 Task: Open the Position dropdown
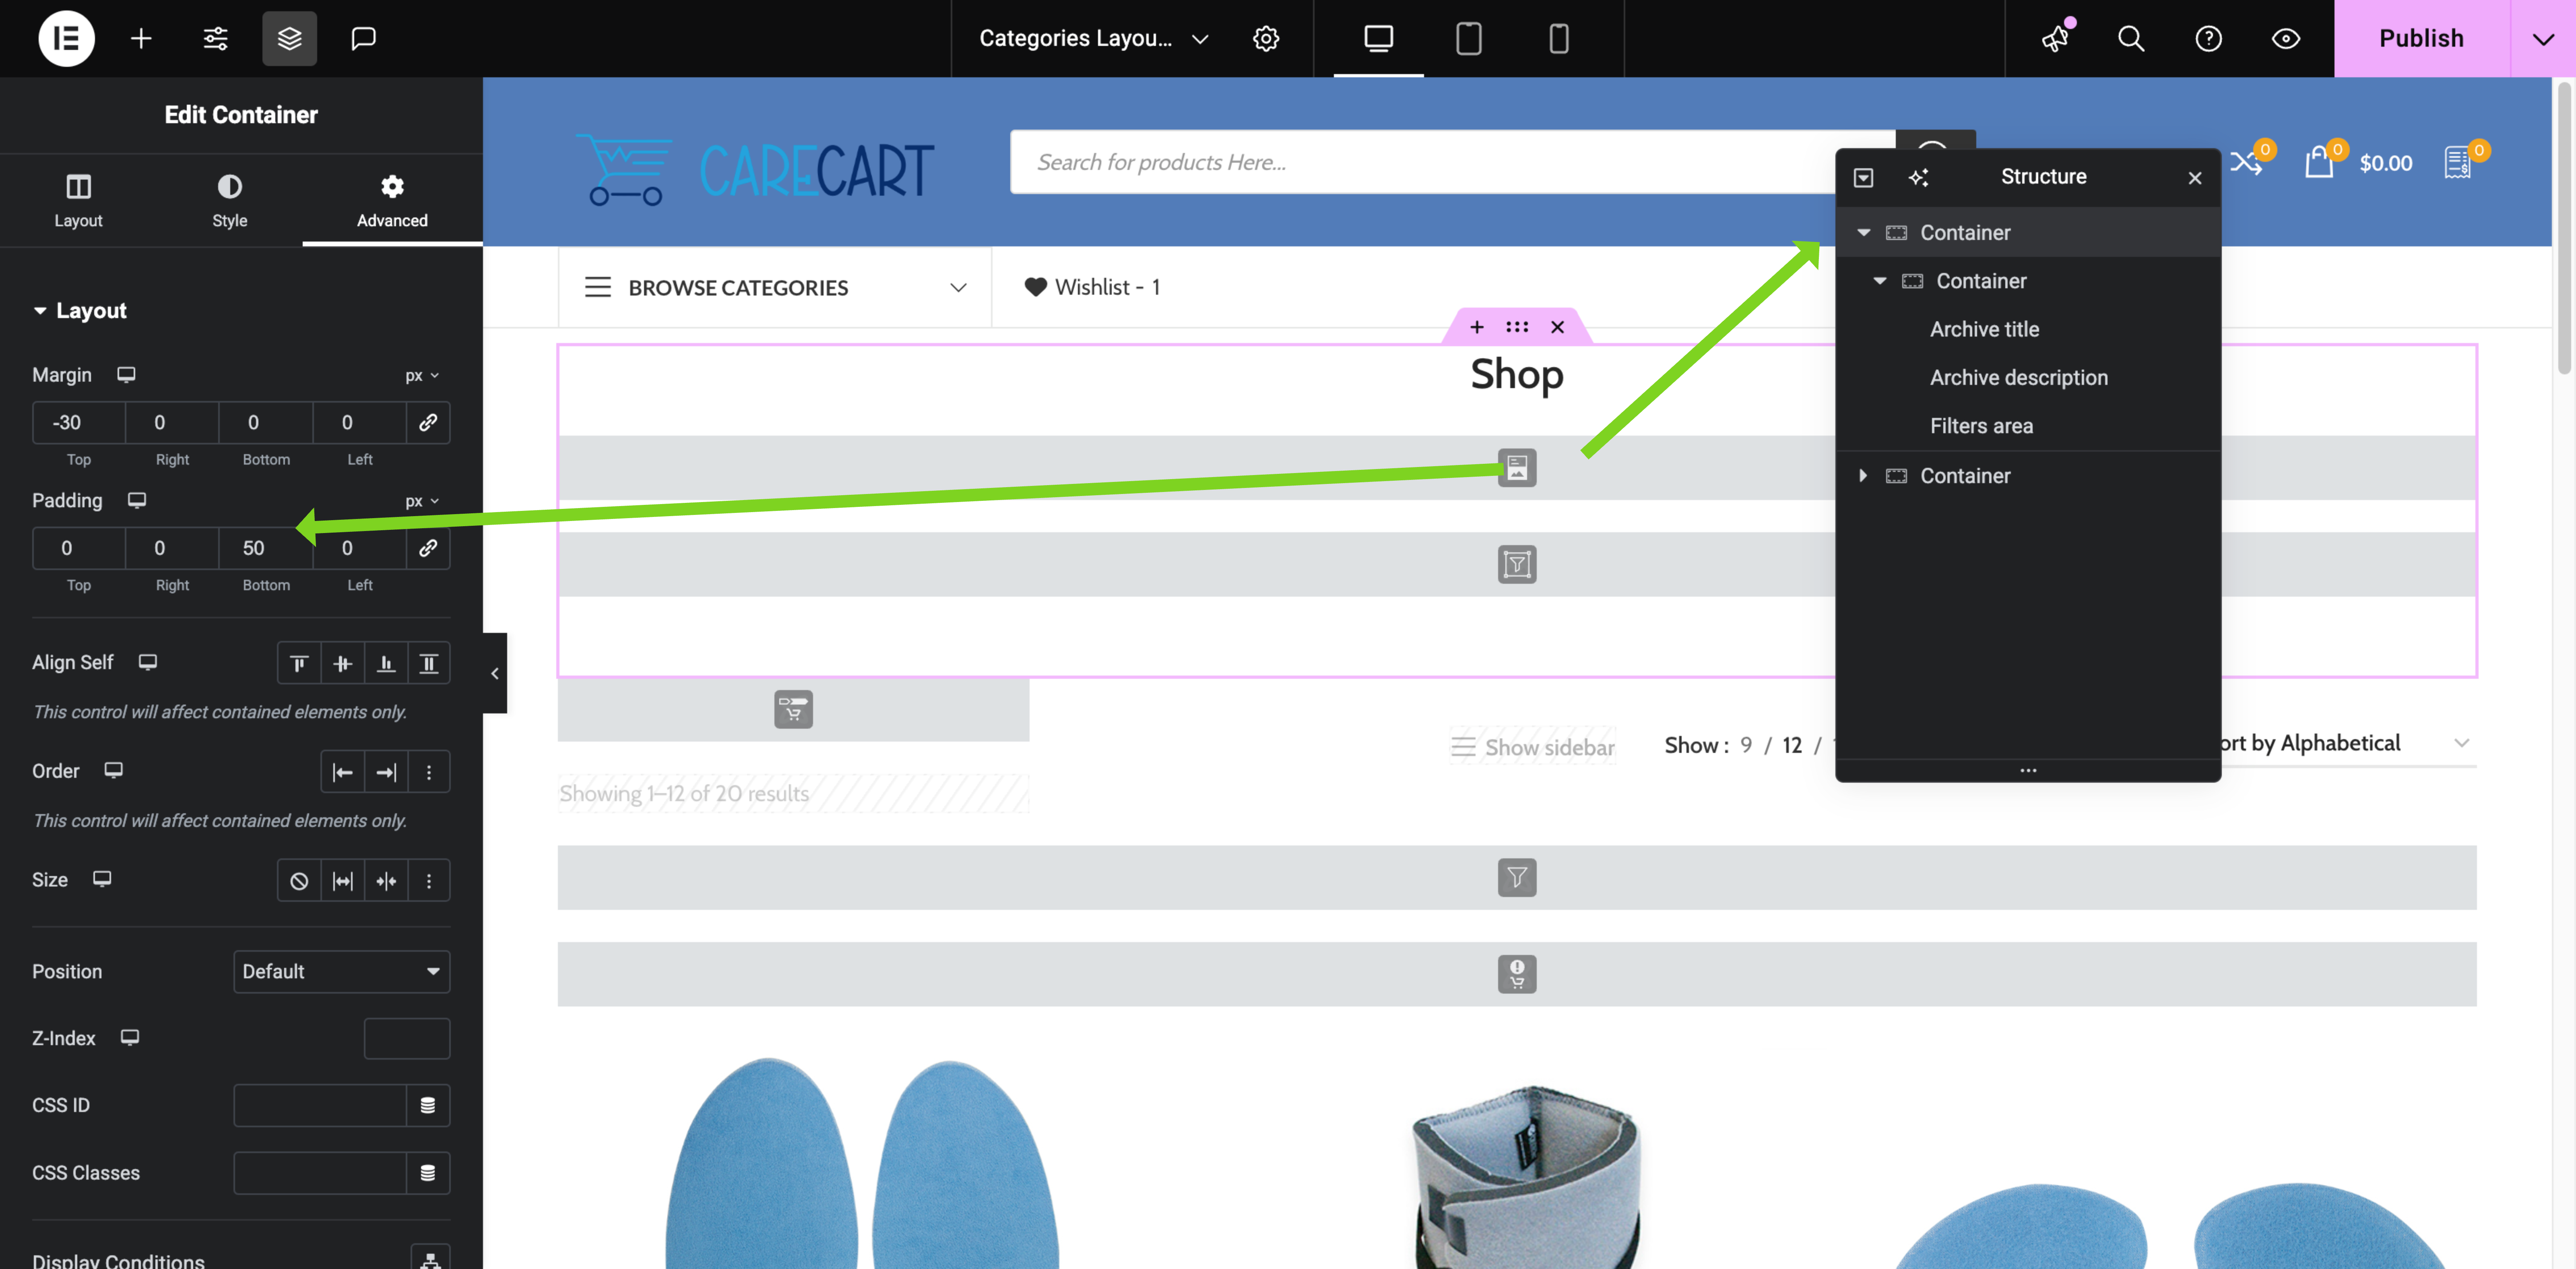pos(342,971)
